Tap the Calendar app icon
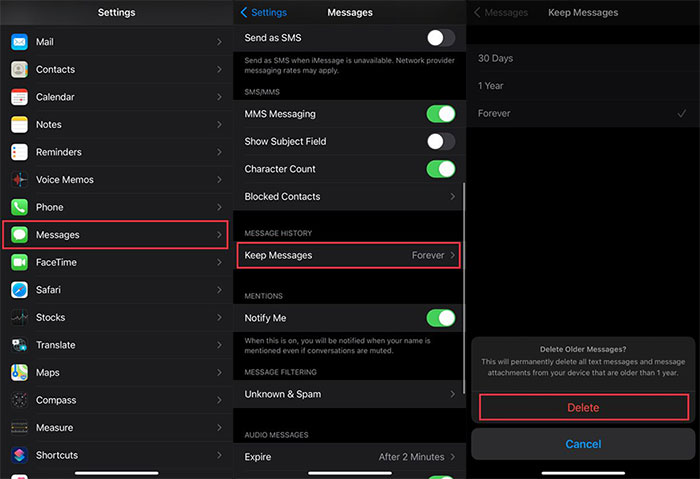The image size is (700, 479). click(19, 97)
